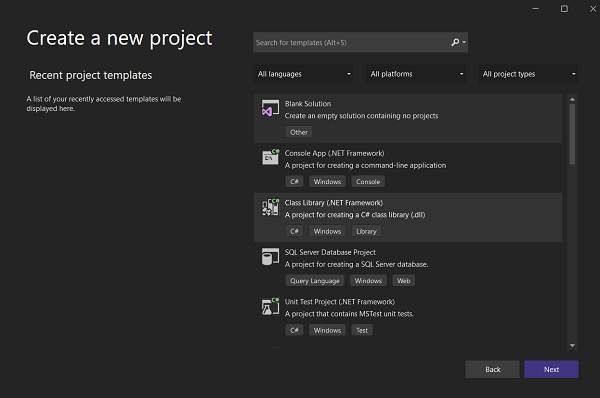Click the Library tag
Viewport: 600px width, 398px height.
pyautogui.click(x=366, y=231)
